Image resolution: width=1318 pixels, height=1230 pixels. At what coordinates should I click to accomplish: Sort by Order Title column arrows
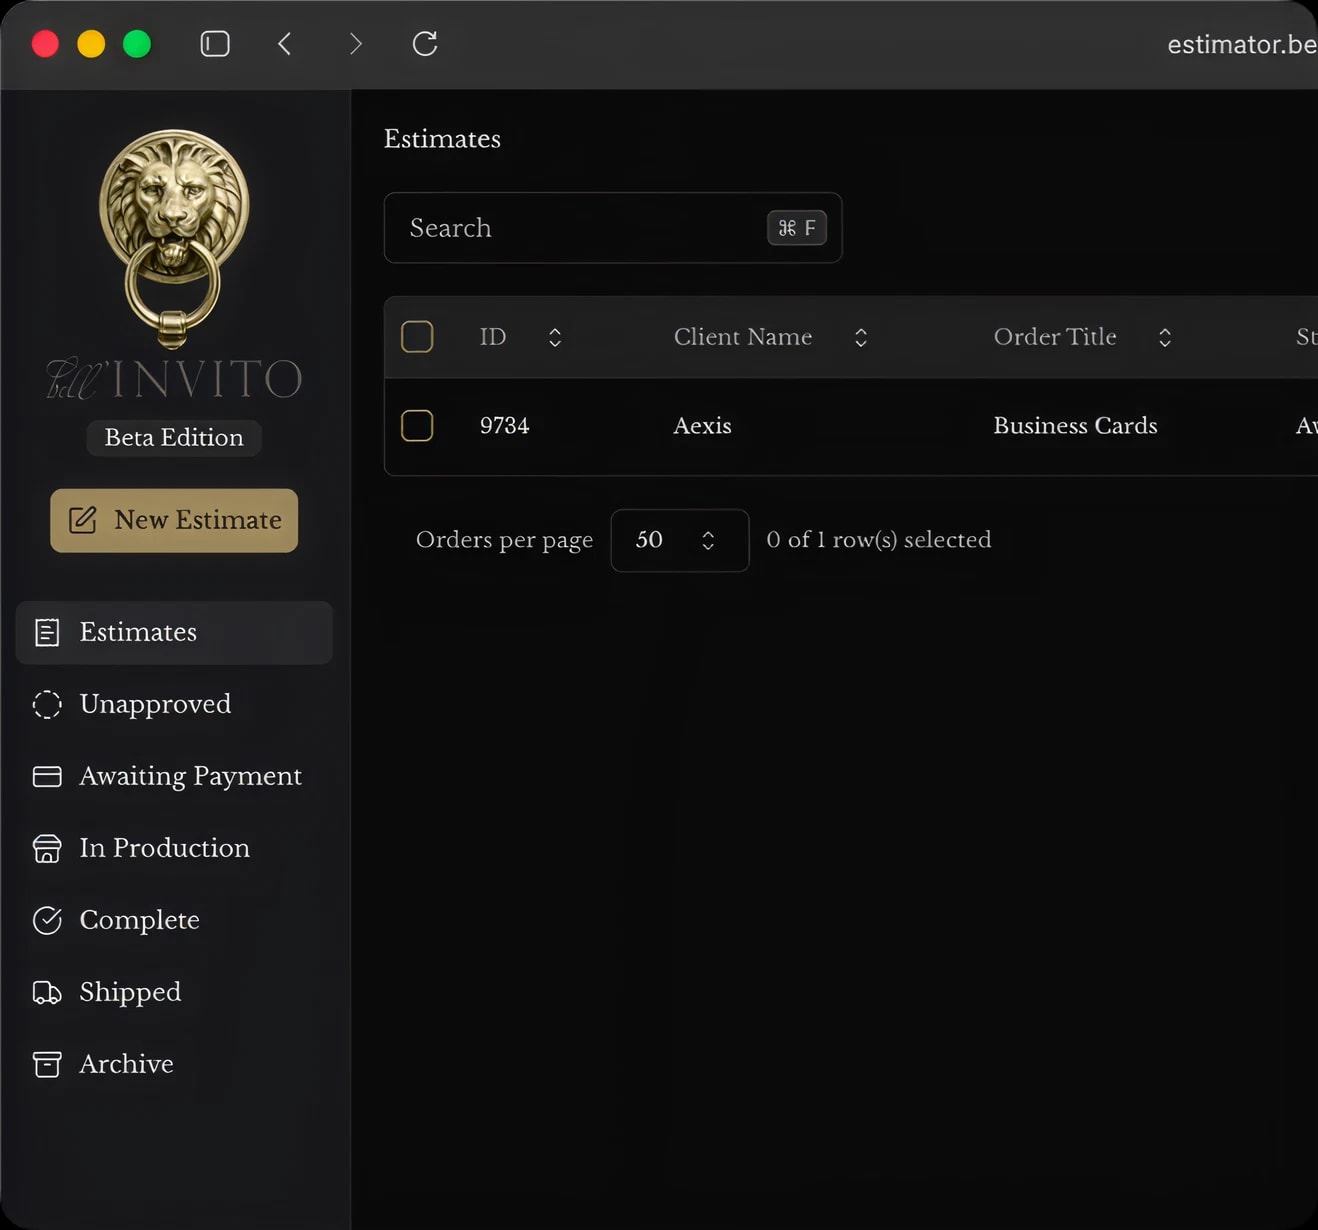pos(1165,338)
